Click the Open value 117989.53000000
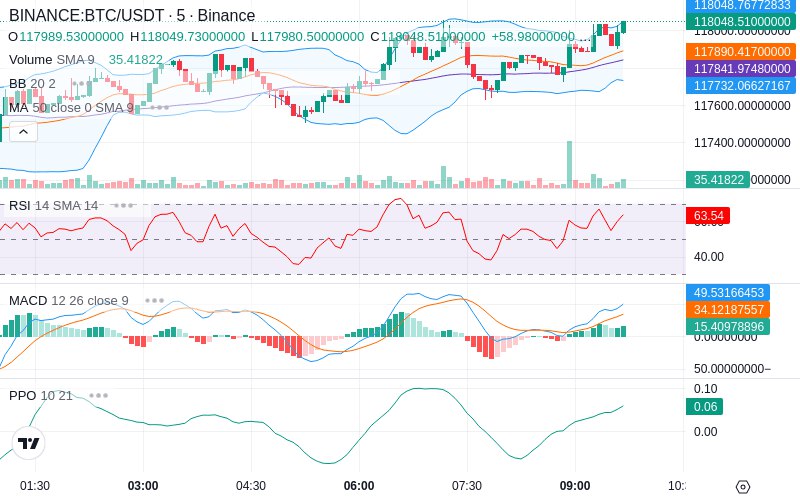800x500 pixels. [71, 37]
